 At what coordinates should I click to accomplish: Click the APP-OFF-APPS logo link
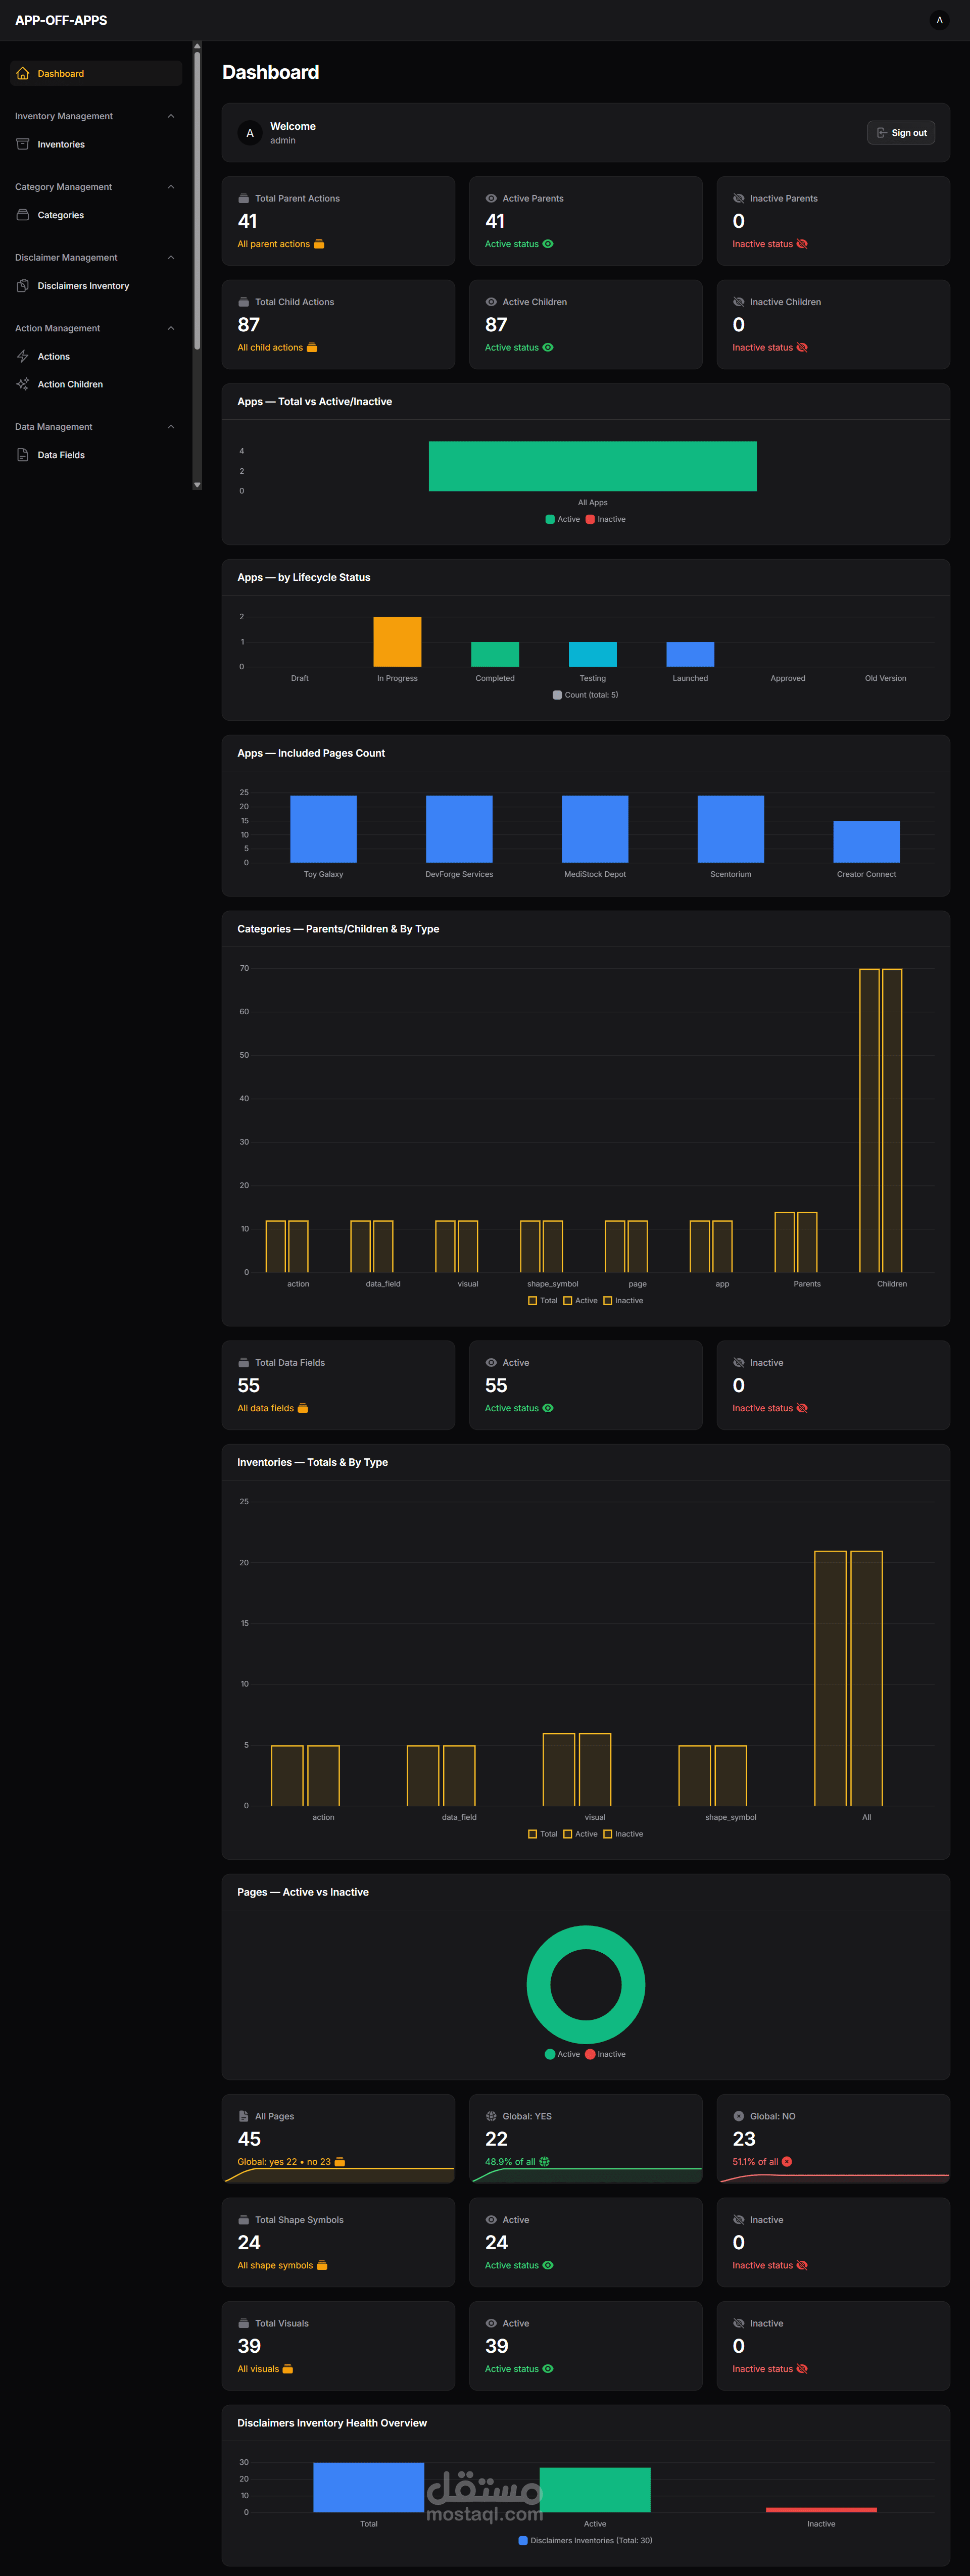(x=61, y=20)
